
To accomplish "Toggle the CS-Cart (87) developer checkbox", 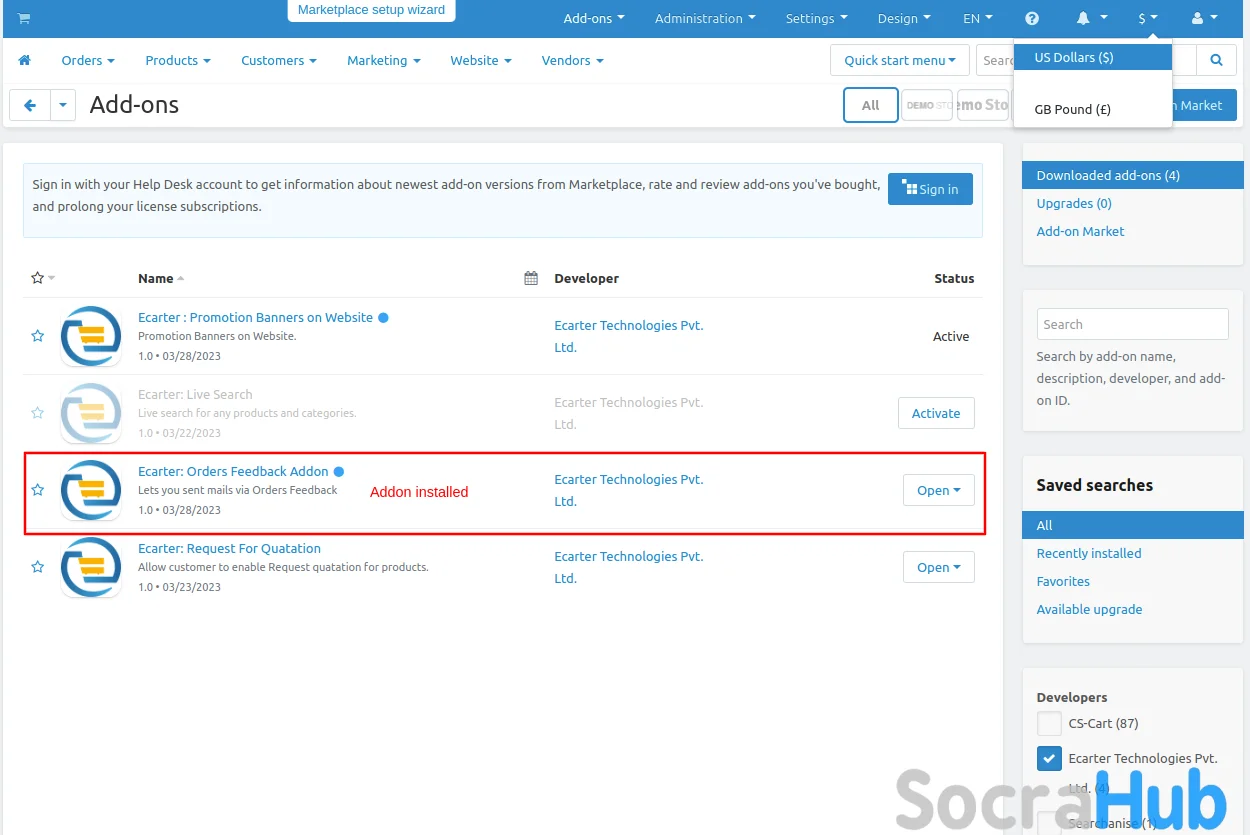I will (x=1049, y=723).
